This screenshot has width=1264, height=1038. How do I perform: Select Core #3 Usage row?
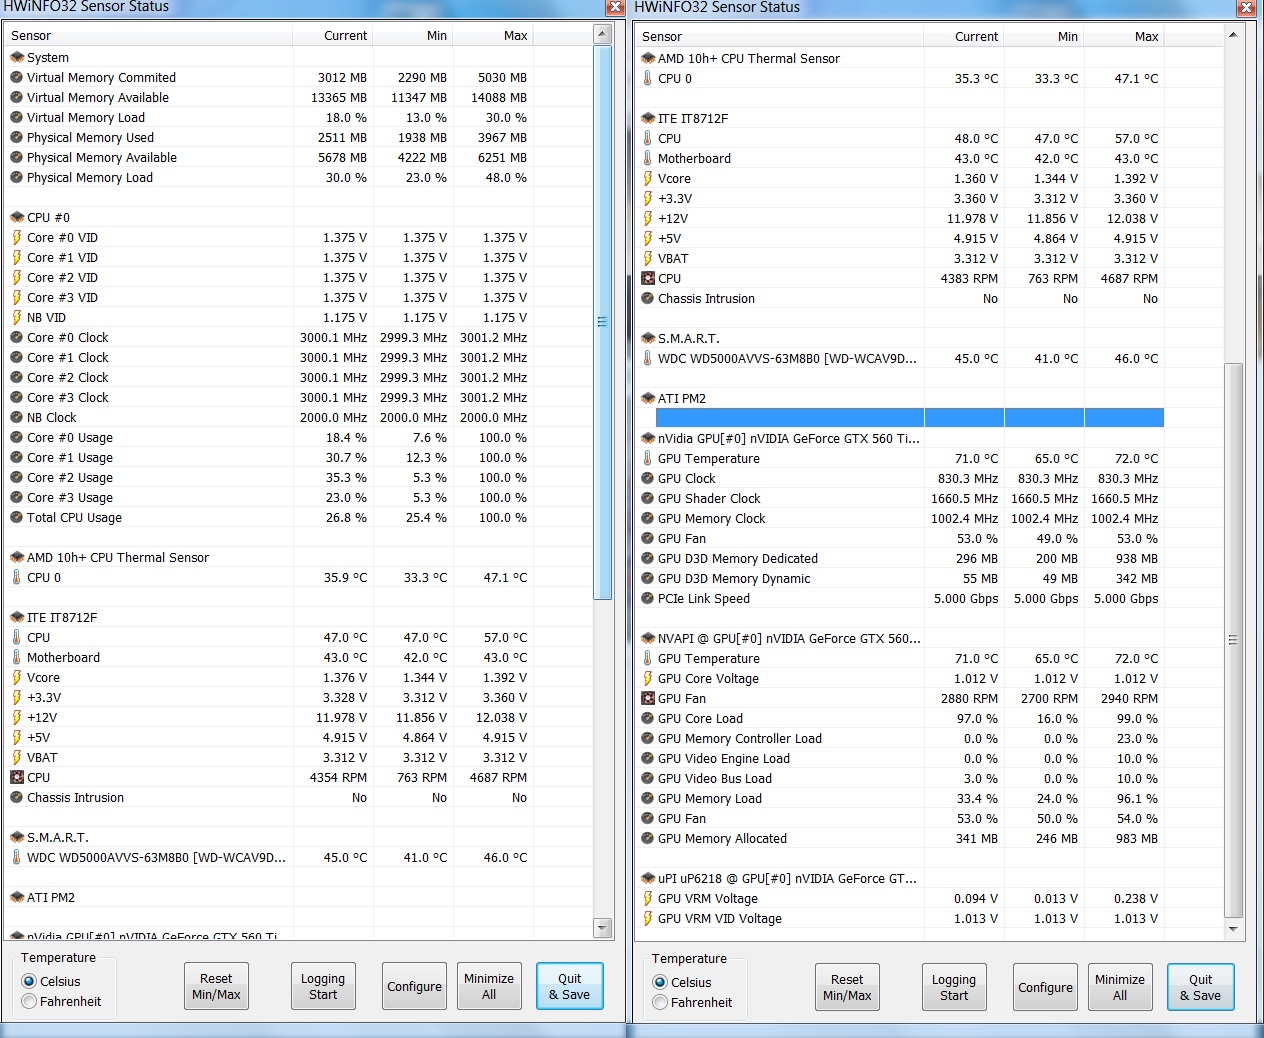click(x=269, y=498)
